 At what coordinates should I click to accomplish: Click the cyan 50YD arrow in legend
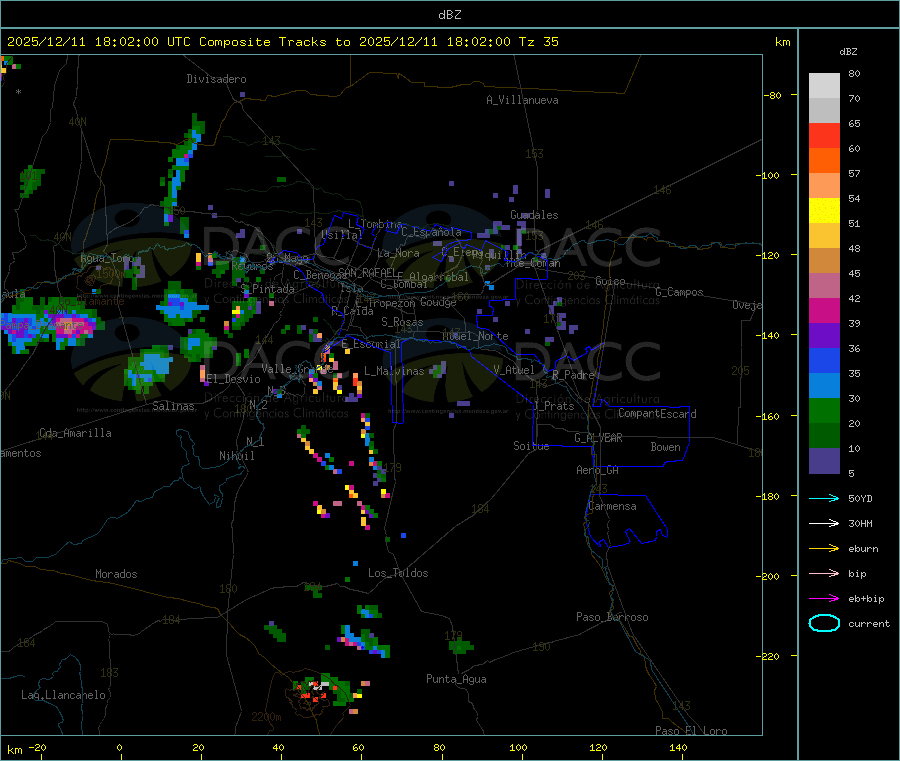click(824, 498)
